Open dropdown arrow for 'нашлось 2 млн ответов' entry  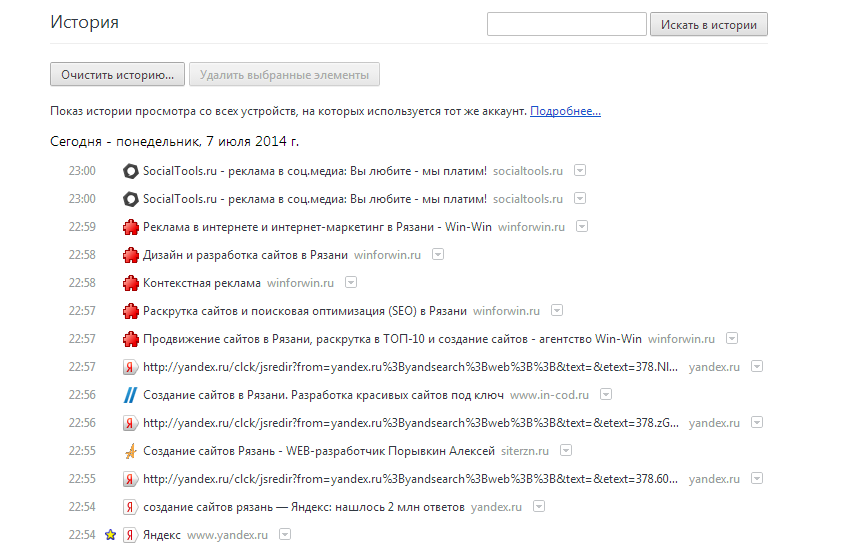coord(538,507)
